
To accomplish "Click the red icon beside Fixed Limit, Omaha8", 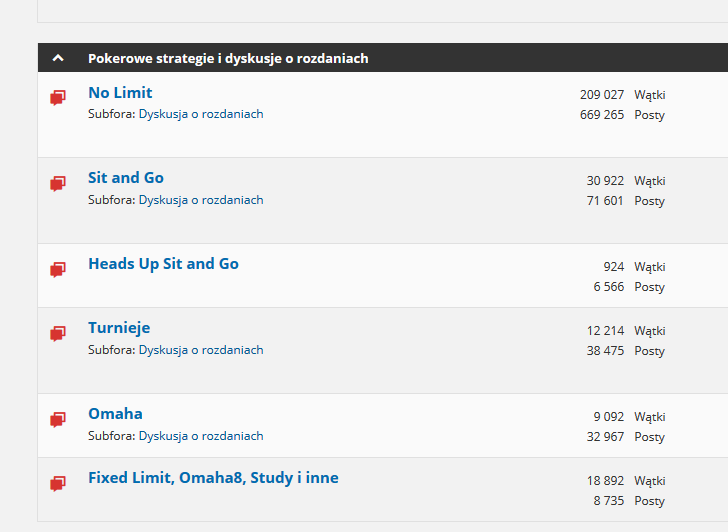I will (x=58, y=483).
